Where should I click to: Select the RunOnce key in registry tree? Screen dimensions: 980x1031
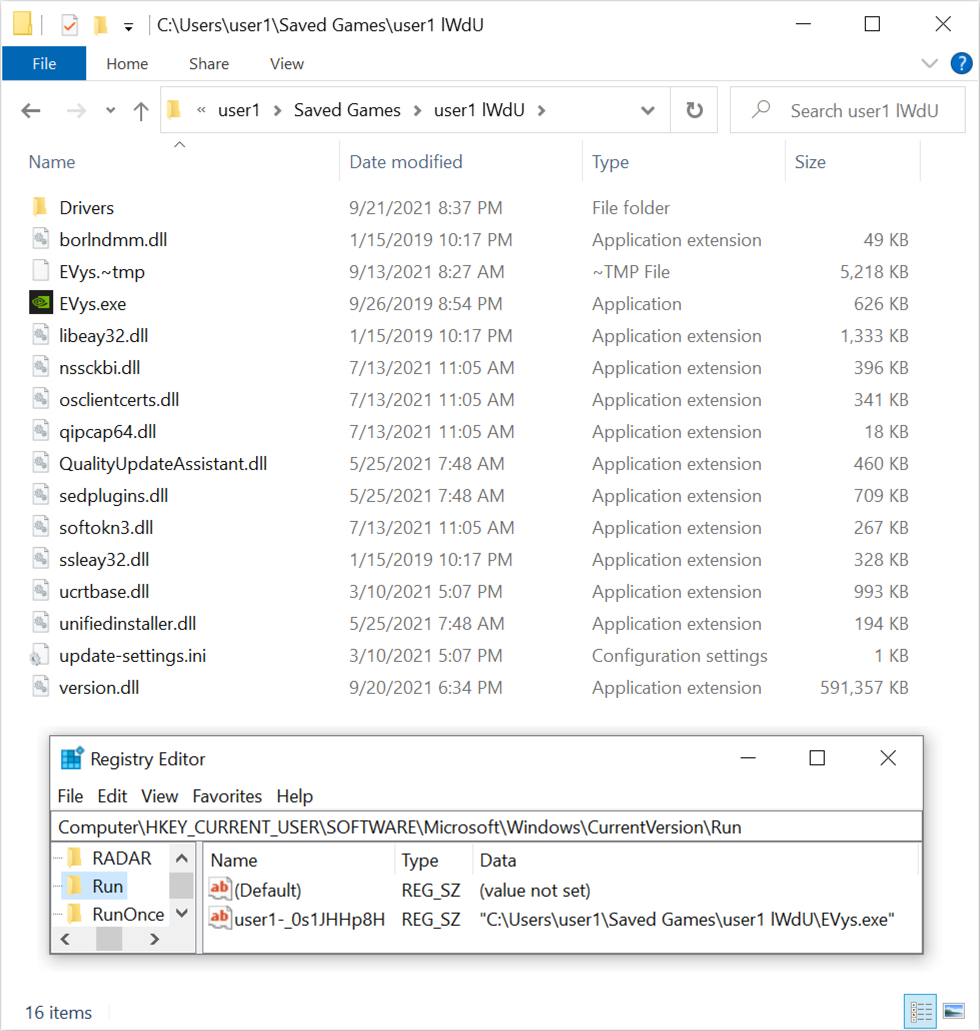(128, 914)
